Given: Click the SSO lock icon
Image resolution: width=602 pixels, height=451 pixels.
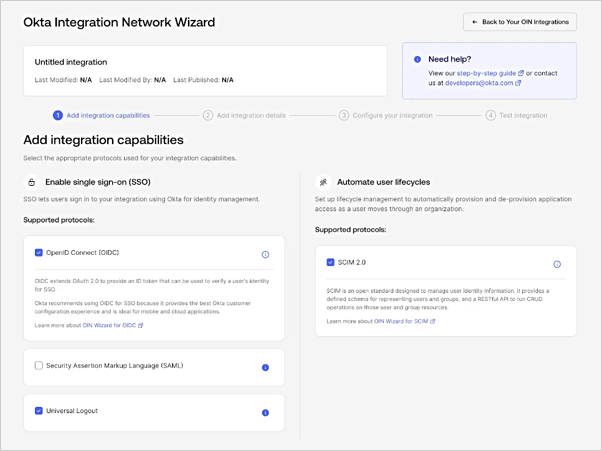Looking at the screenshot, I should click(x=32, y=182).
